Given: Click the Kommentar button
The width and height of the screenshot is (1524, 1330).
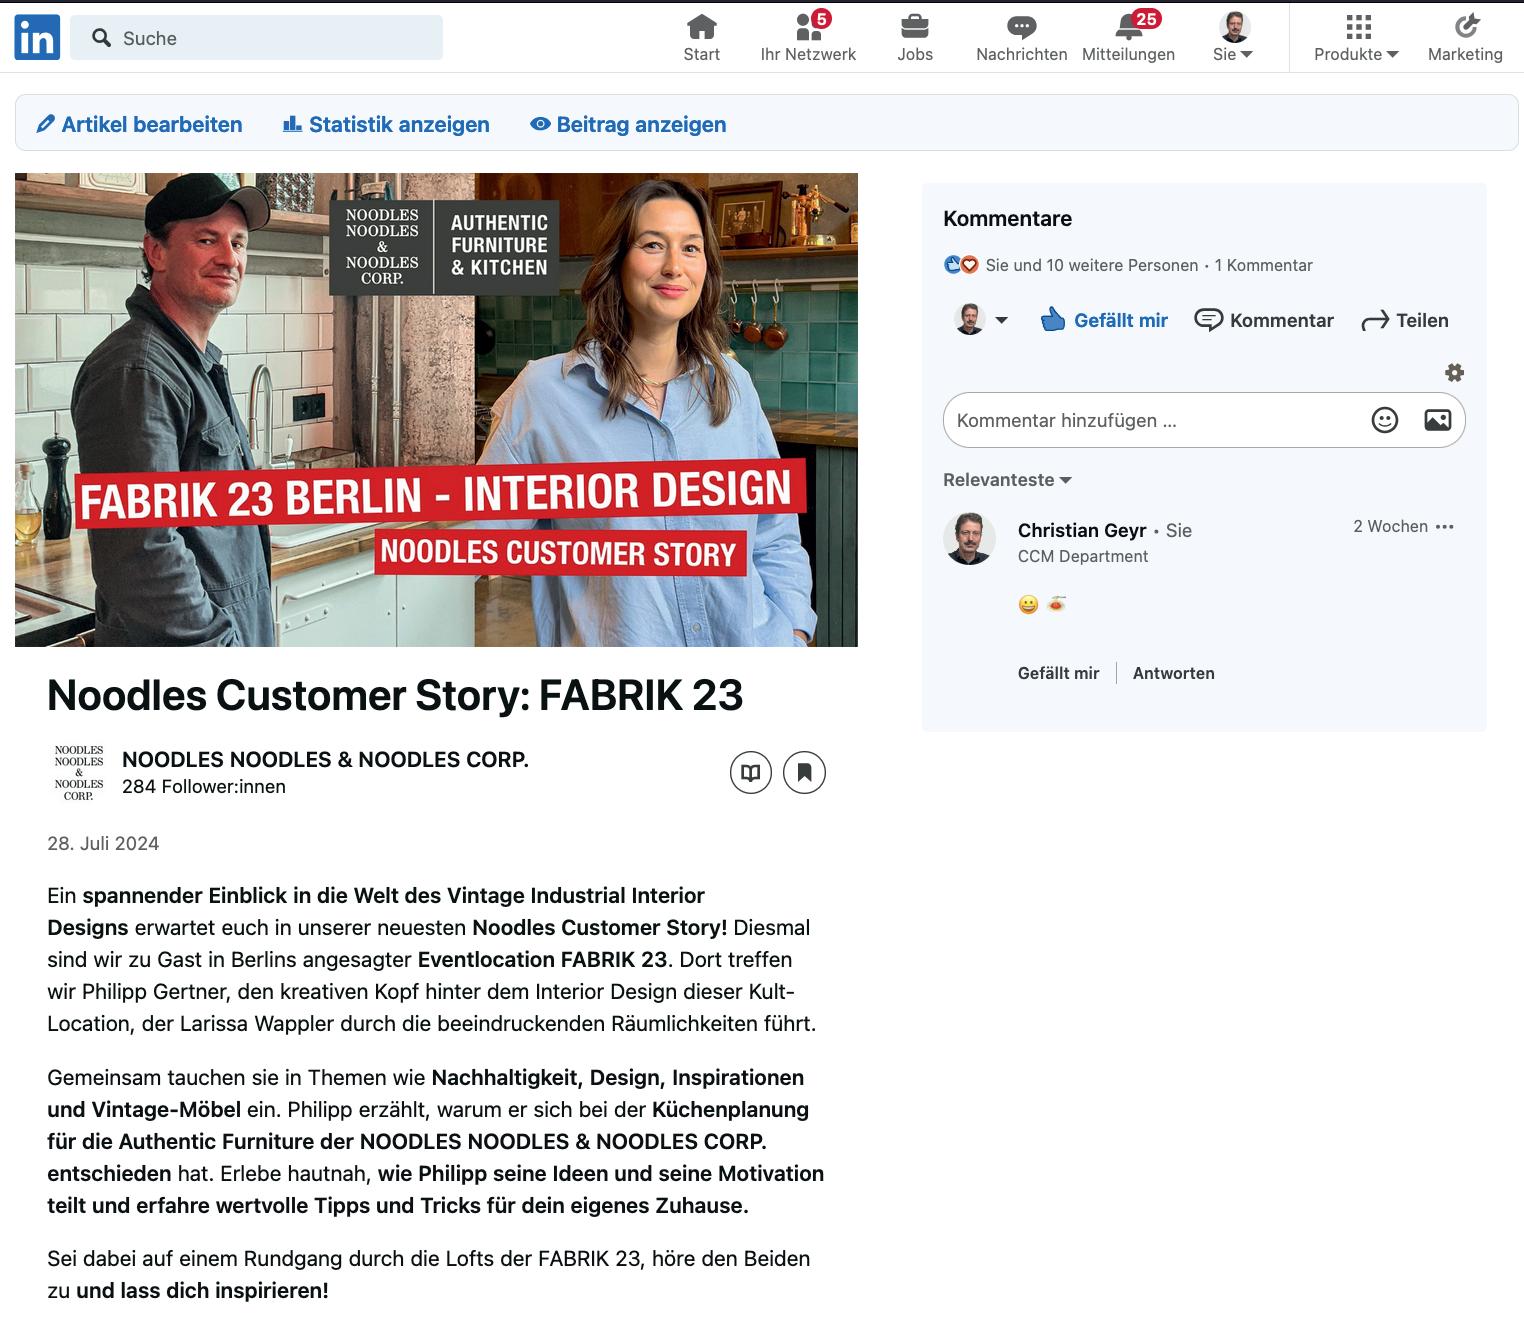Looking at the screenshot, I should point(1264,320).
